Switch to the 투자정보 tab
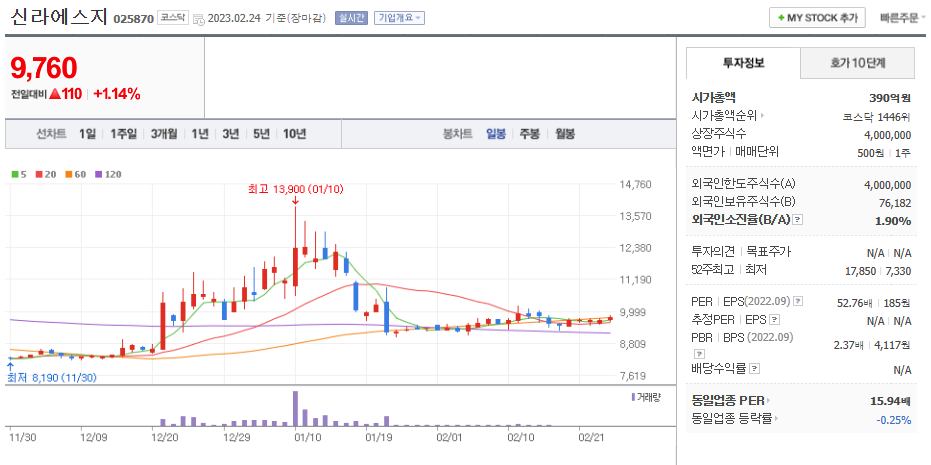 click(743, 62)
